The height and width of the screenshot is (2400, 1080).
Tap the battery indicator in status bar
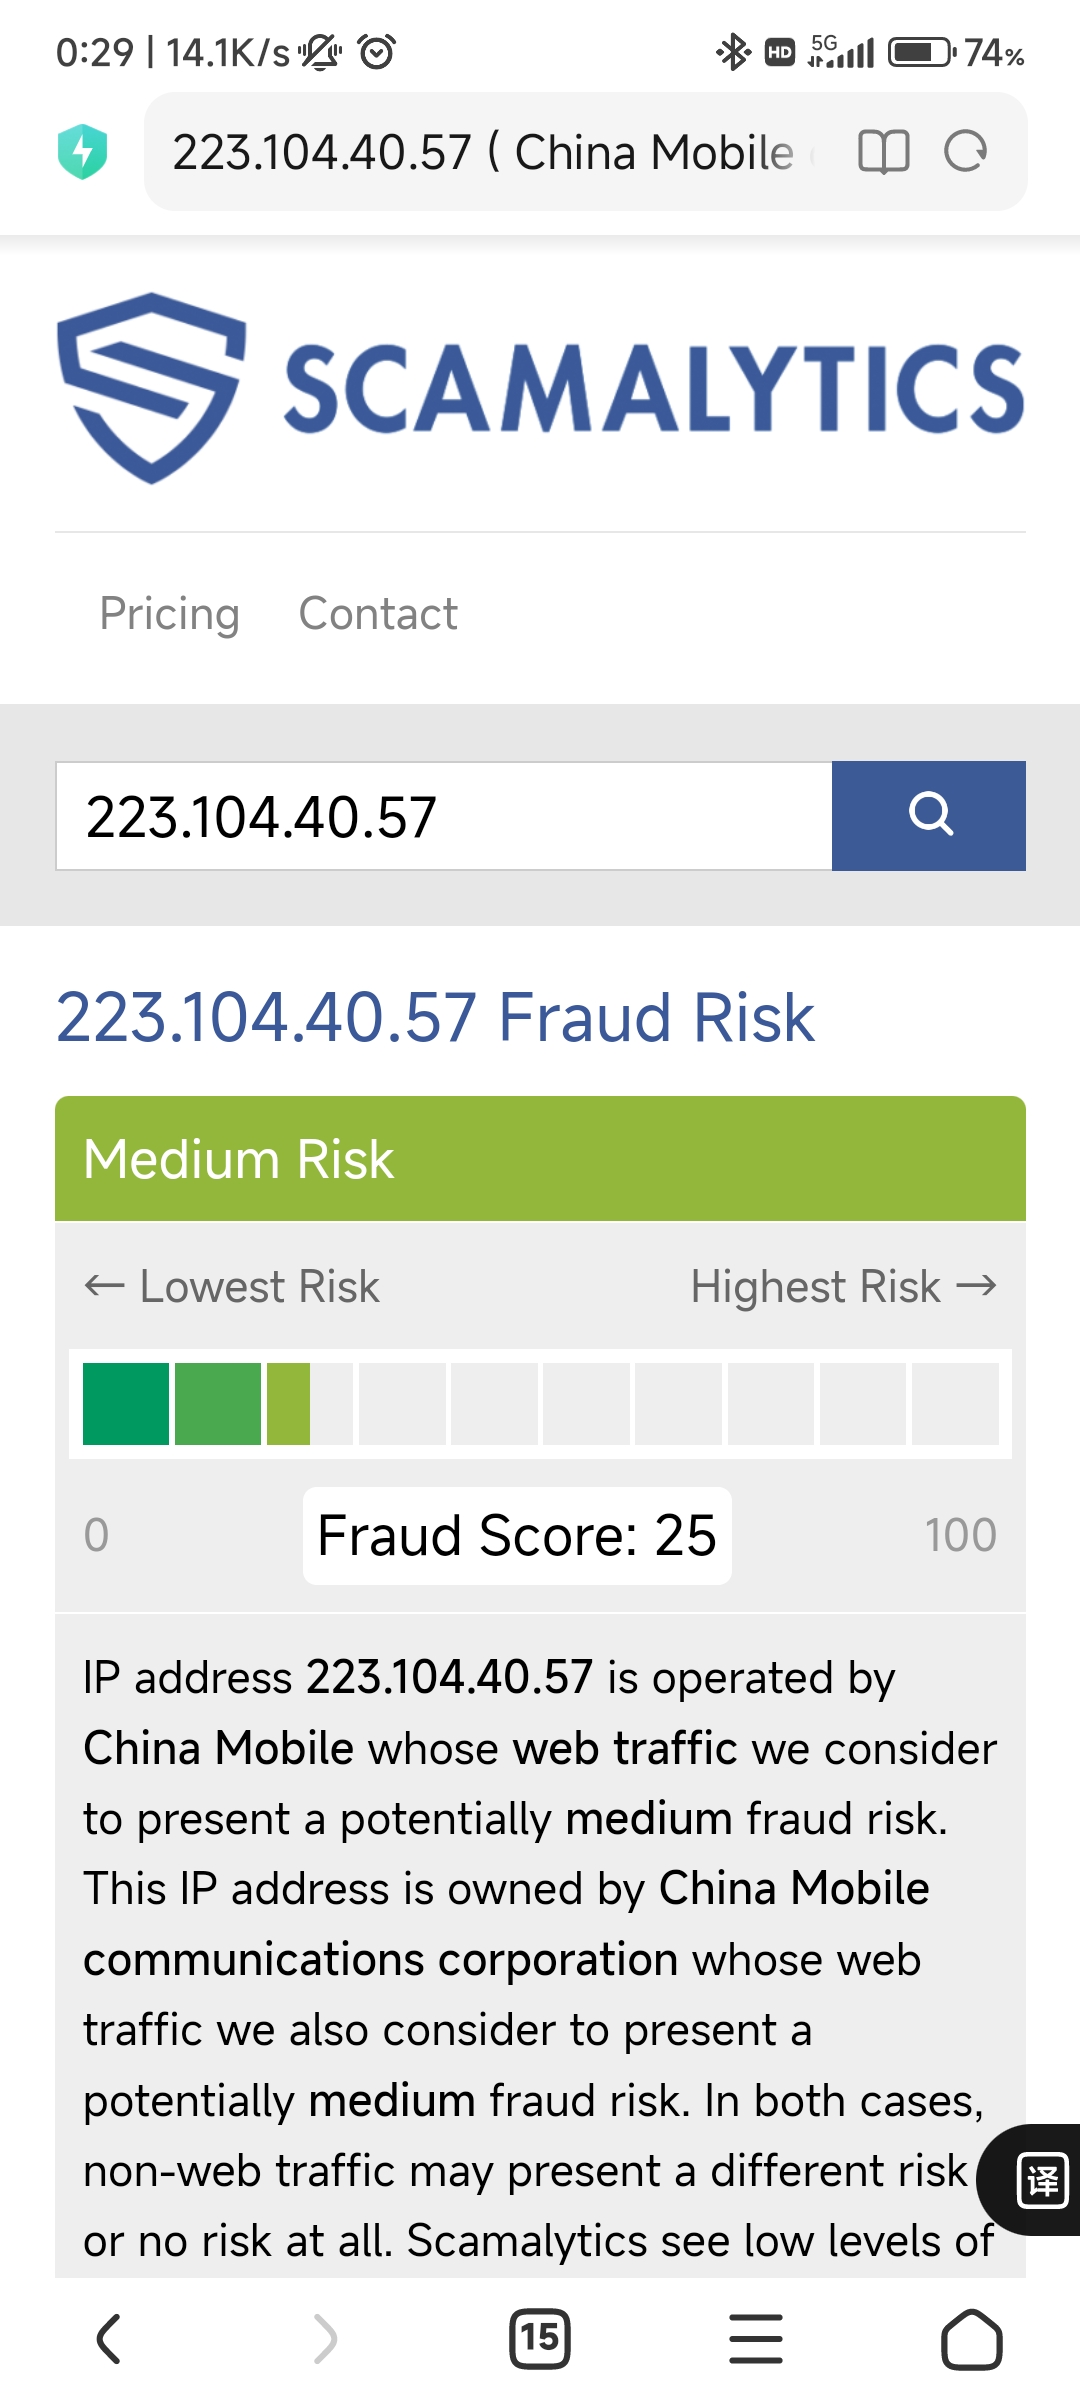(x=923, y=52)
